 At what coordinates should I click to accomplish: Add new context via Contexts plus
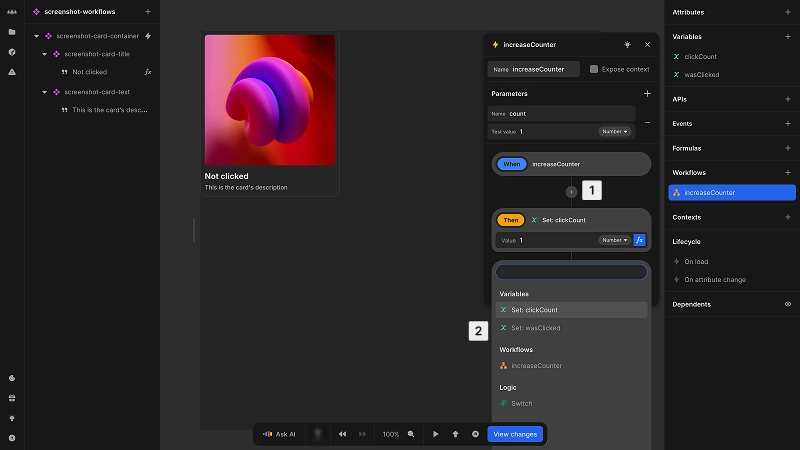[x=788, y=217]
